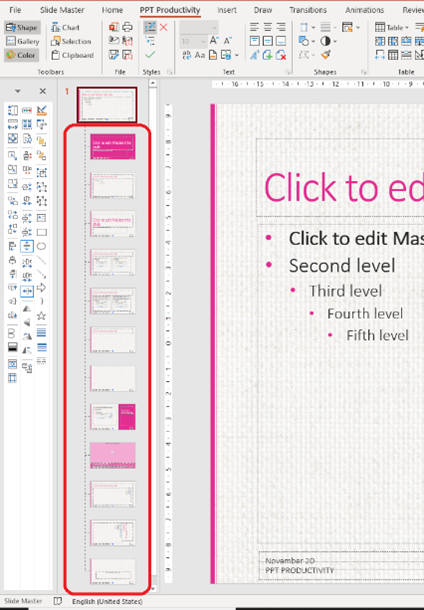This screenshot has height=610, width=424.
Task: Toggle the Color toolbar button
Action: coord(21,55)
